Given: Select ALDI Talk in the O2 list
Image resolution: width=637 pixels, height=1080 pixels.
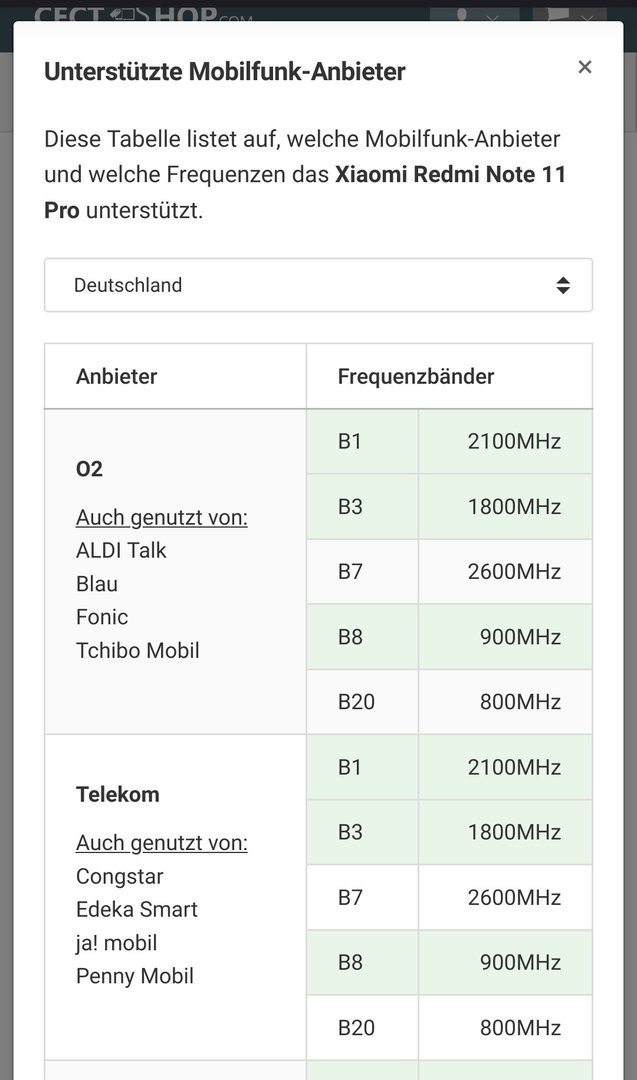Looking at the screenshot, I should coord(121,550).
